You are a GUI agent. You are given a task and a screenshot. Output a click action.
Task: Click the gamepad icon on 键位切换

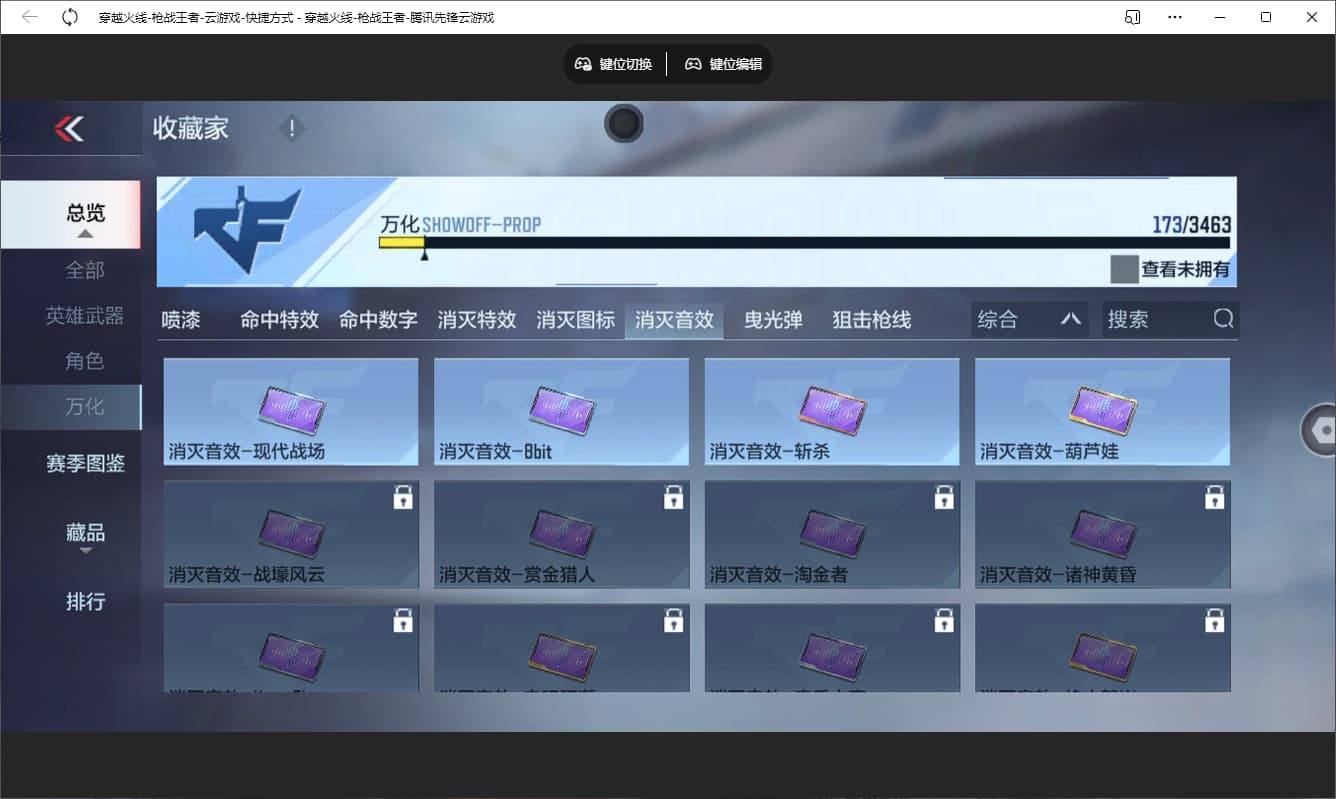coord(583,63)
